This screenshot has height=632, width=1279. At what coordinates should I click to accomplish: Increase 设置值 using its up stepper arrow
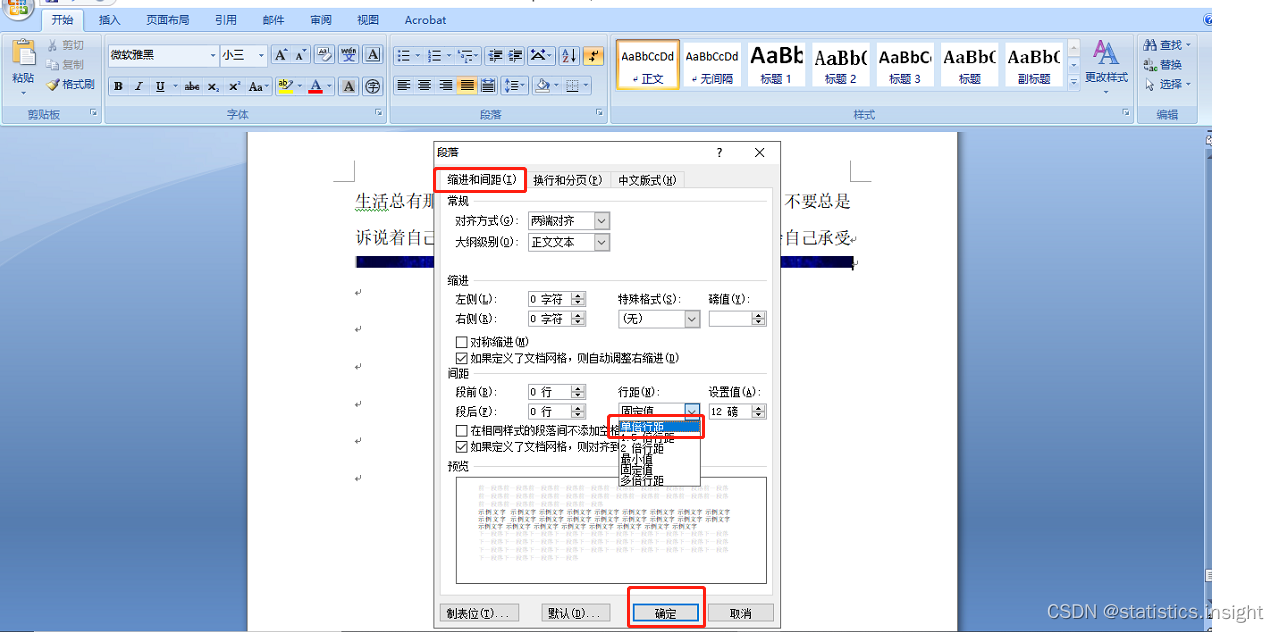[x=756, y=407]
